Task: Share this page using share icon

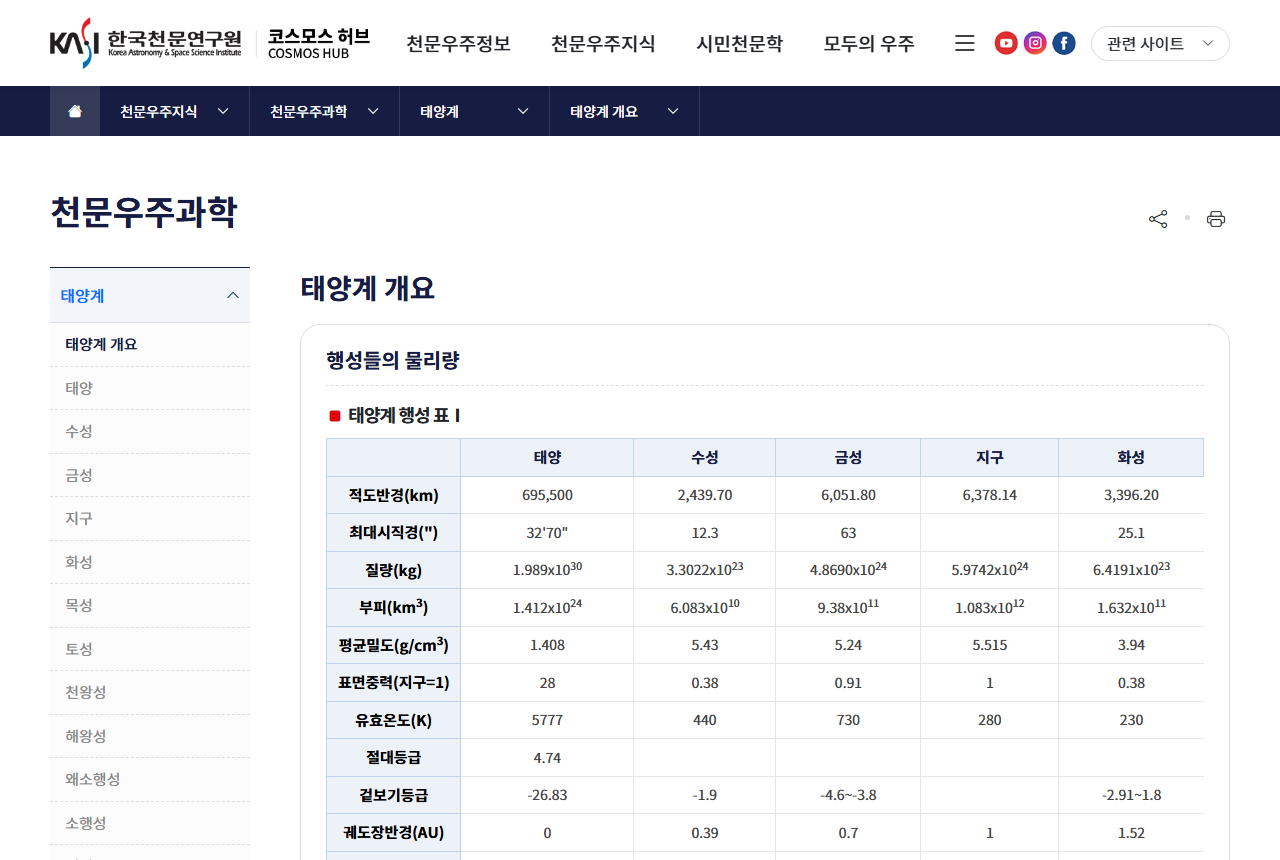Action: (x=1158, y=219)
